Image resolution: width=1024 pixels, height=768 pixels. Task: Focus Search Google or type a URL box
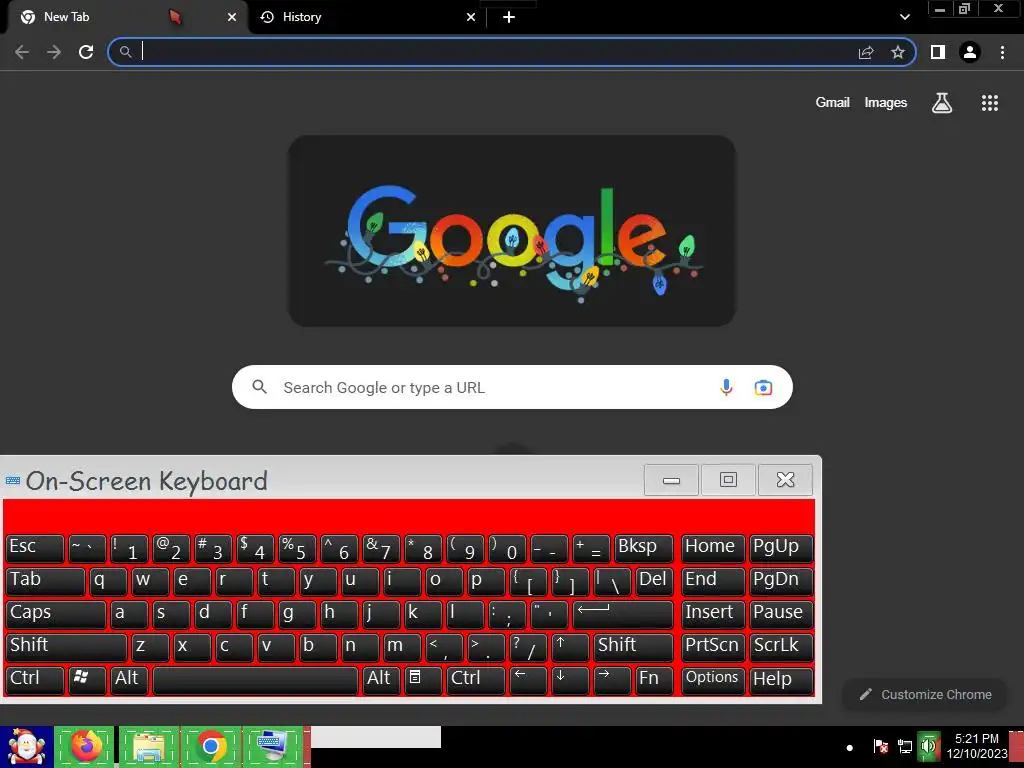pyautogui.click(x=512, y=387)
